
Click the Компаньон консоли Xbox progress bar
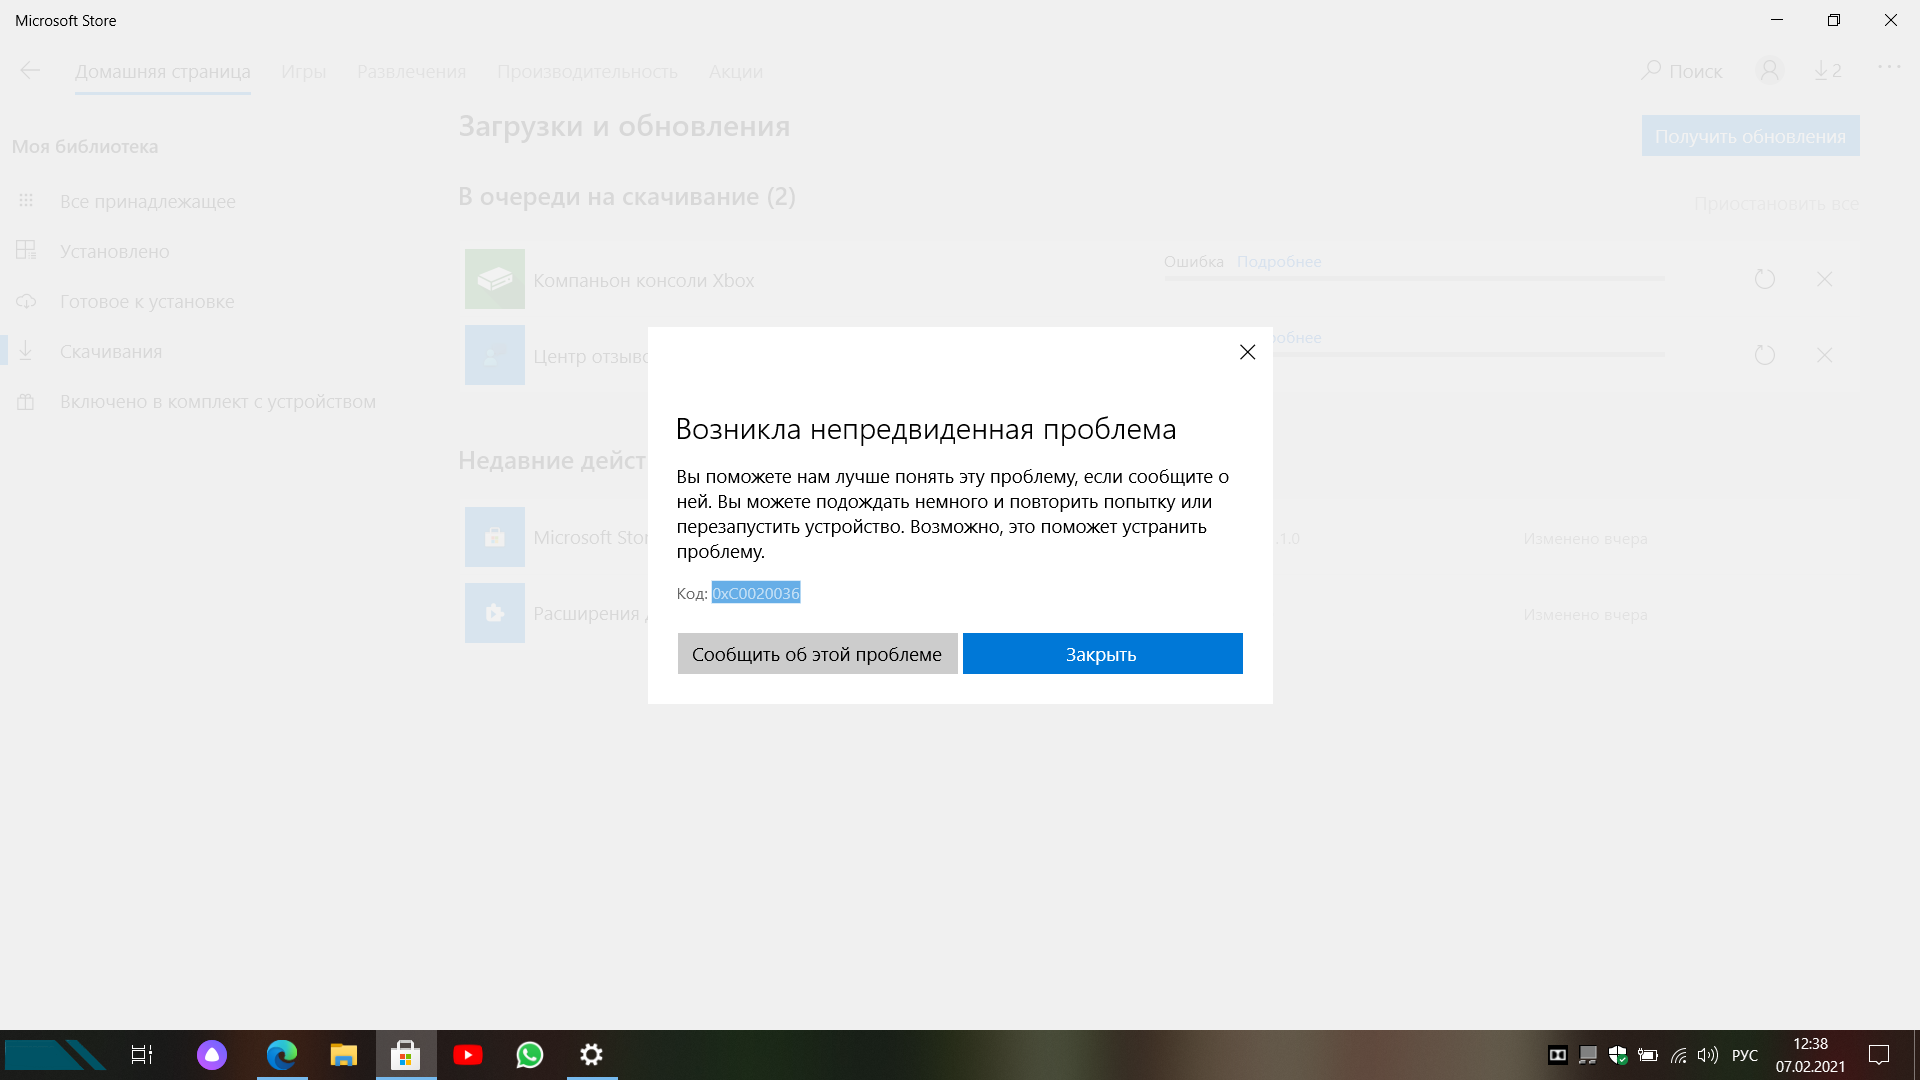point(1414,279)
